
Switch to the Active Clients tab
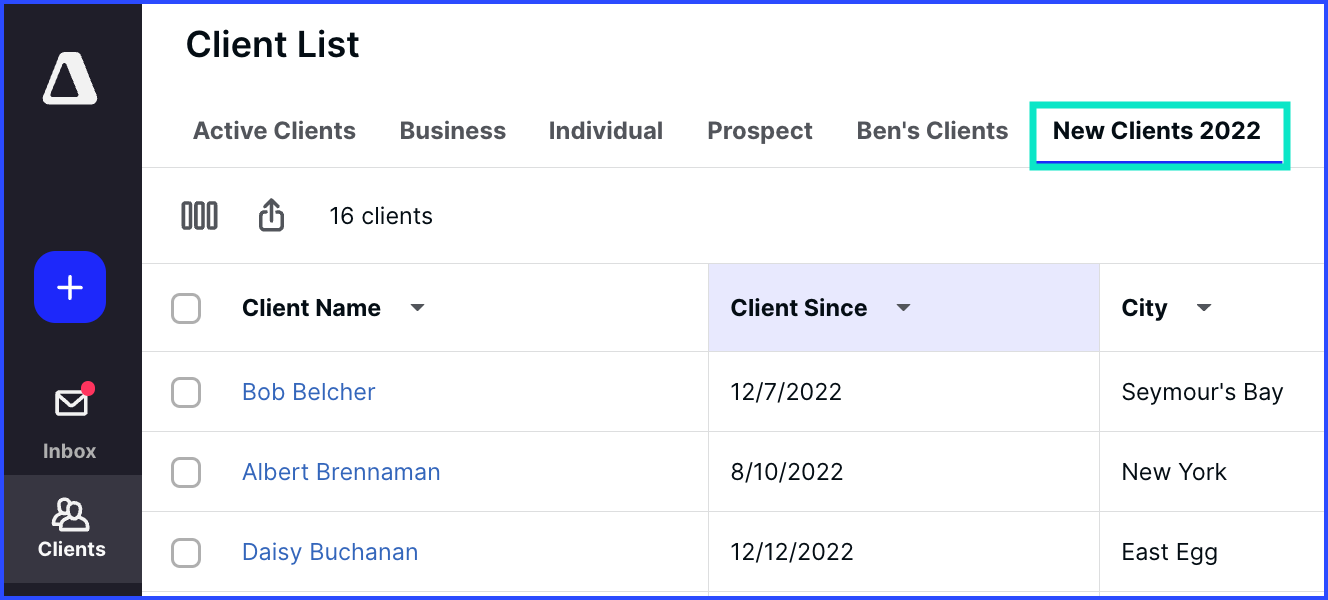point(274,131)
